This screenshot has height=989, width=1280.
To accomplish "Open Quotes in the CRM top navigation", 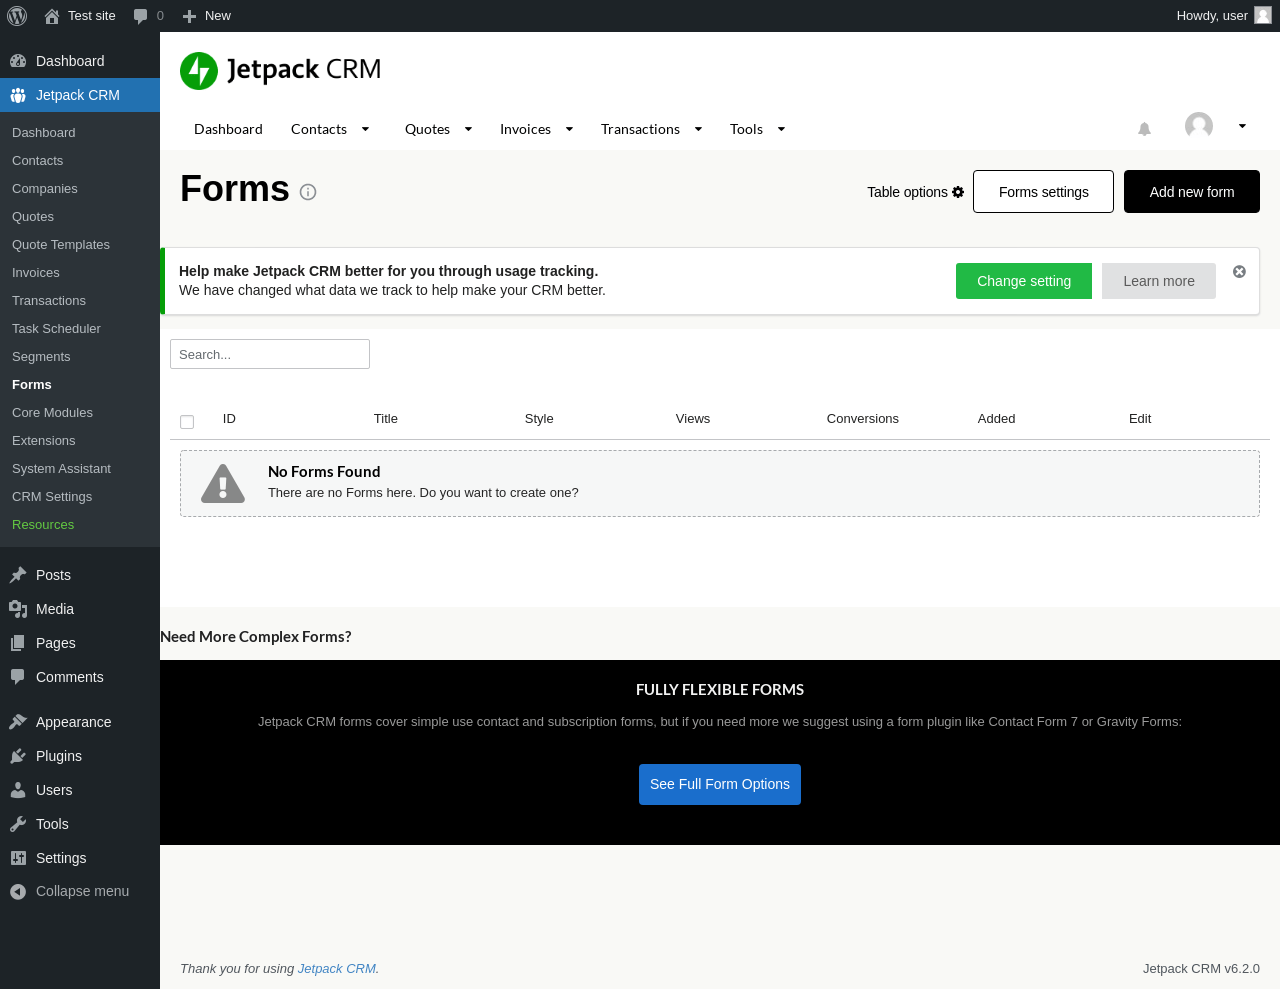I will pos(427,129).
